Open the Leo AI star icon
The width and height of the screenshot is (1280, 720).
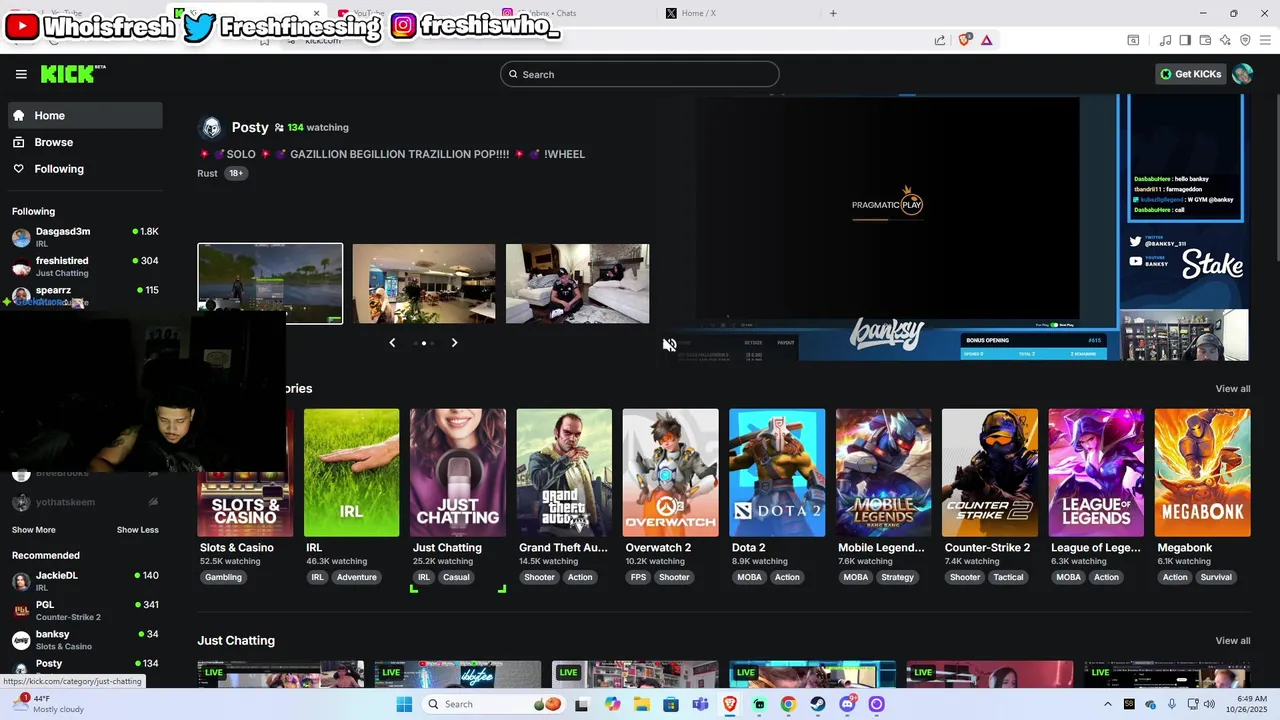pyautogui.click(x=1225, y=40)
